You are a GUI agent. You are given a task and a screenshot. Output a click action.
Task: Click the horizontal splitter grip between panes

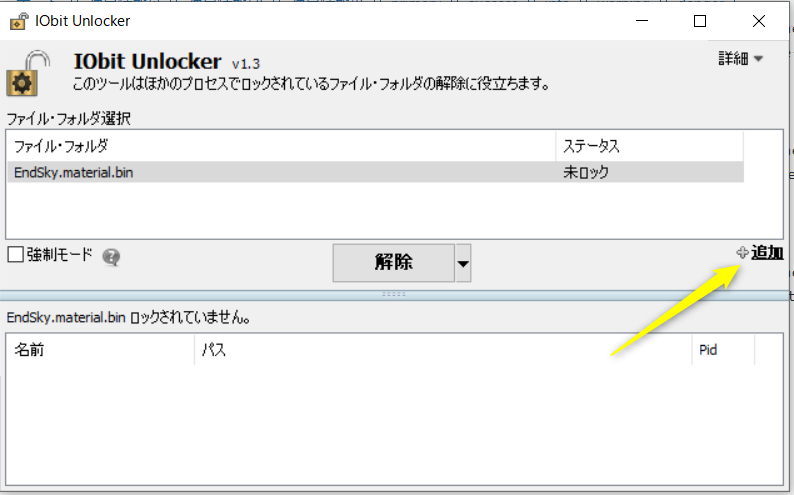[x=393, y=295]
